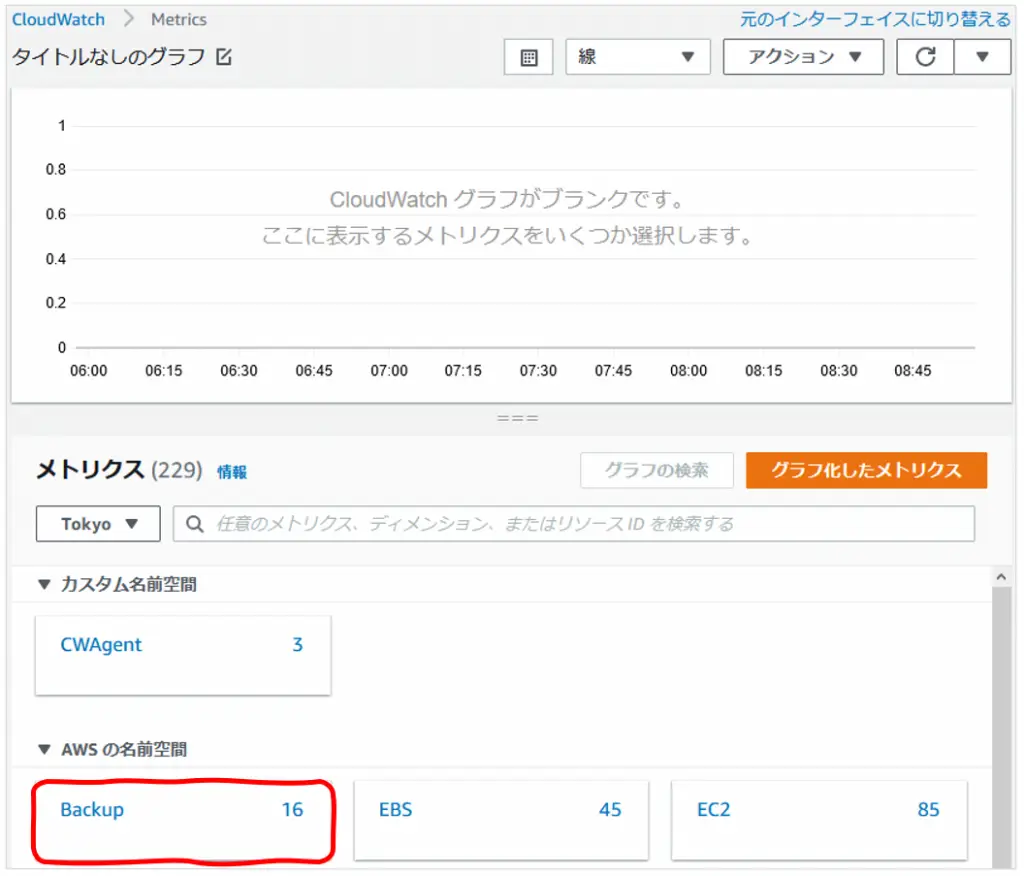Open the EC2 namespace card
The image size is (1024, 876).
pos(819,820)
